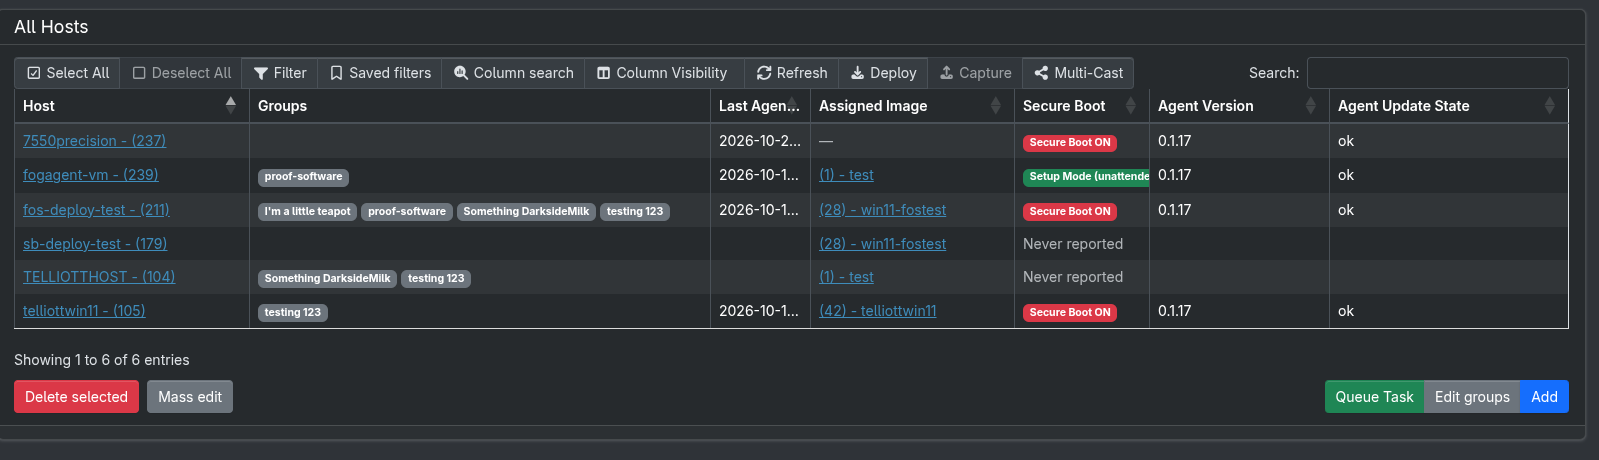1599x460 pixels.
Task: Click Never reported in sb-deploy-test row
Action: point(1073,244)
